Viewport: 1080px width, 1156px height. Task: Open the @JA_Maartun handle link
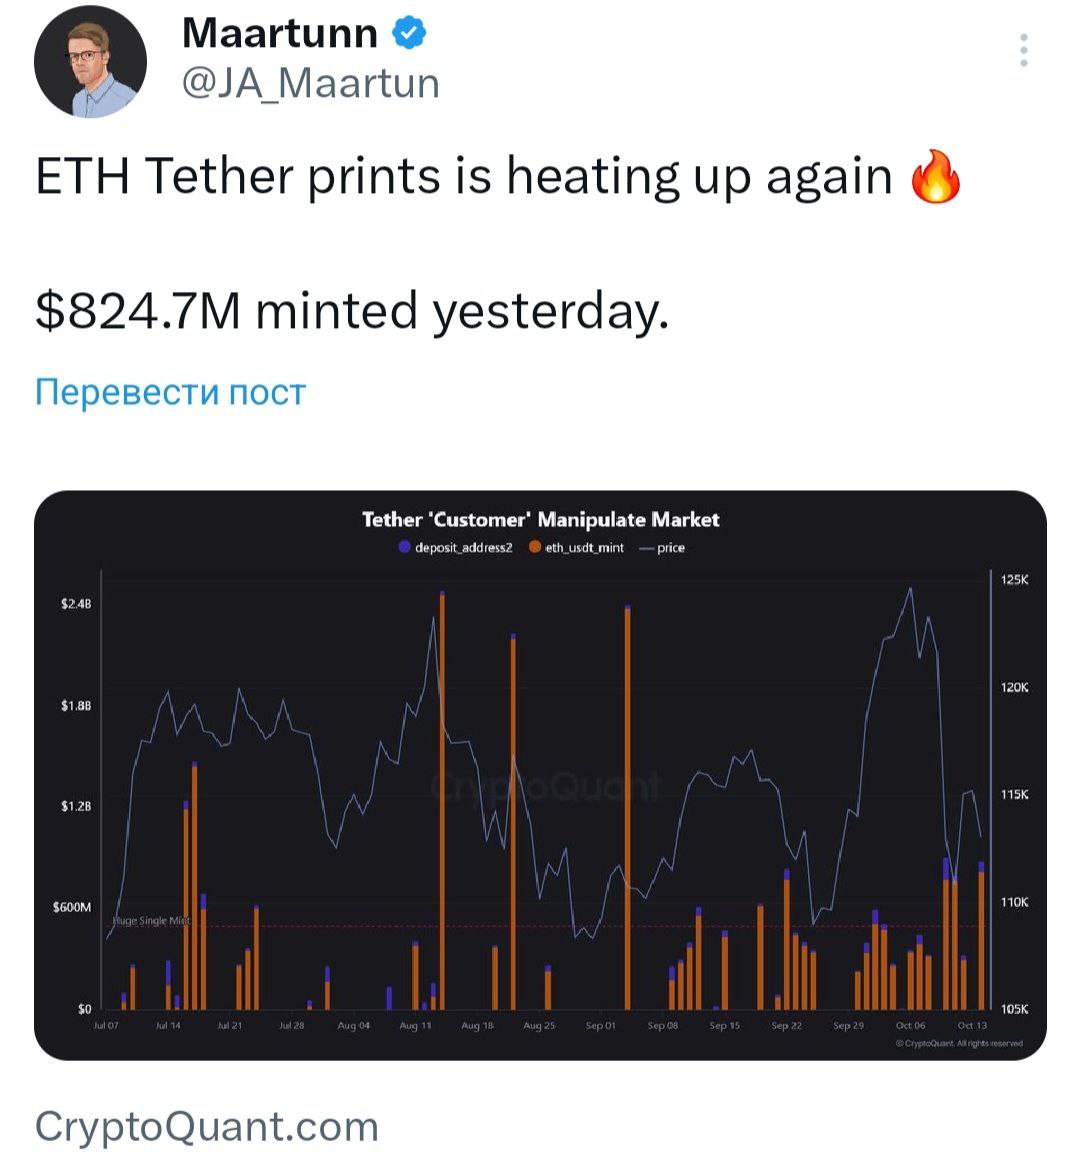coord(311,83)
